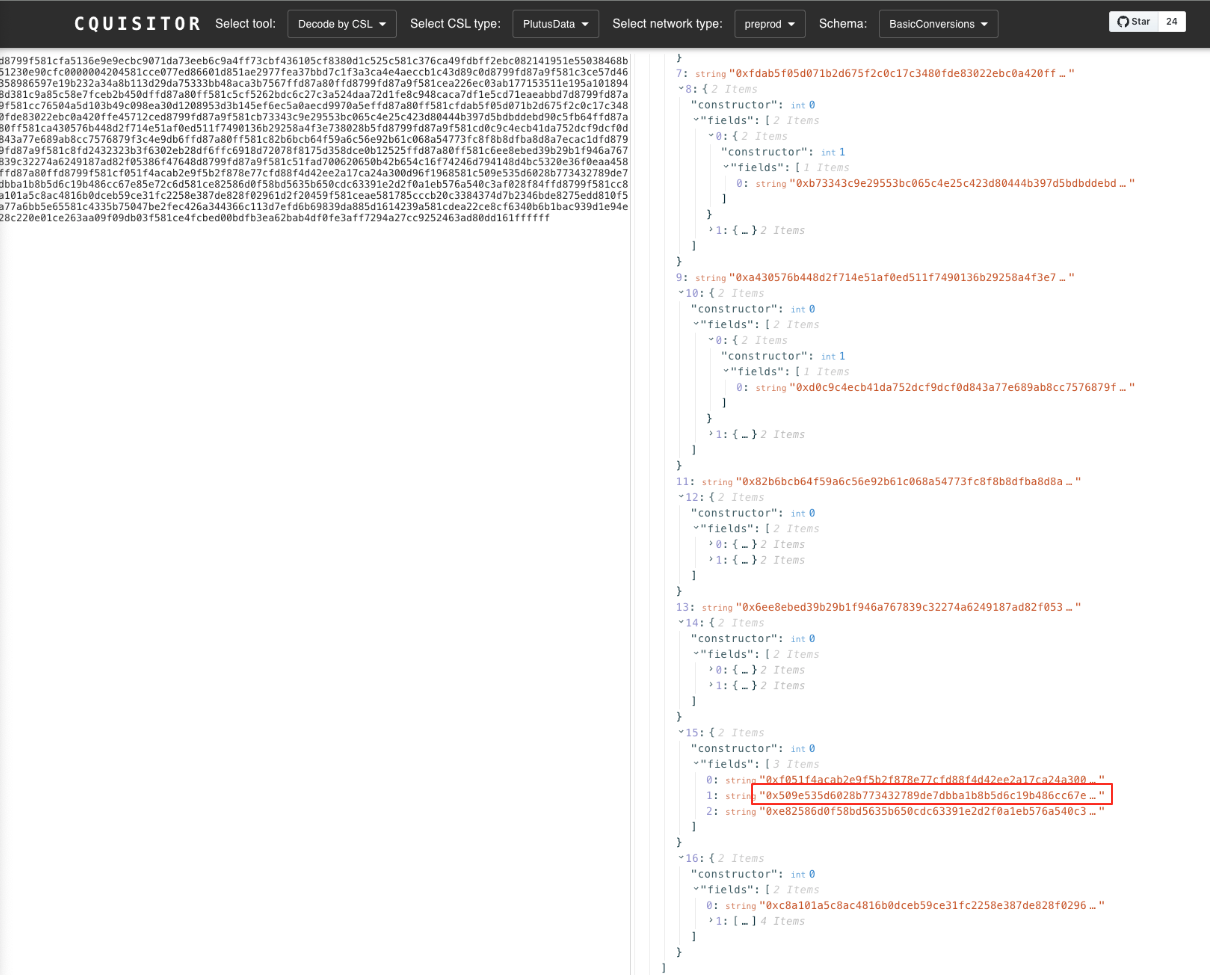Click the GitHub Star button
The width and height of the screenshot is (1210, 975).
[1134, 22]
